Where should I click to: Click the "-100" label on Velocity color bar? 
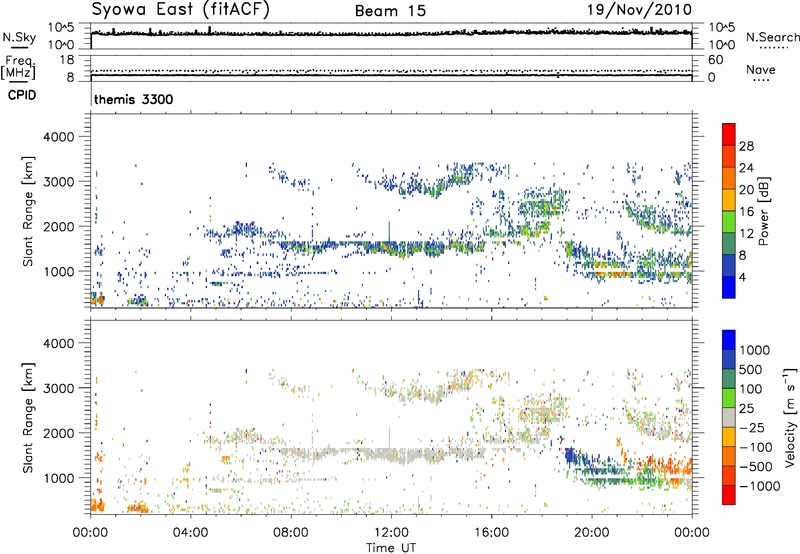click(756, 447)
